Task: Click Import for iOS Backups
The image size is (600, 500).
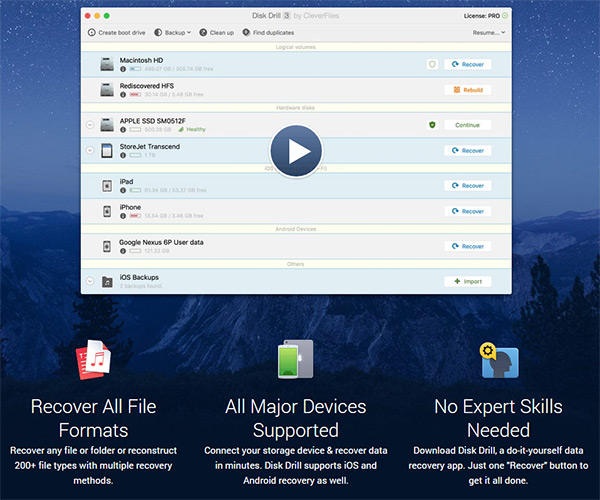Action: pos(468,282)
